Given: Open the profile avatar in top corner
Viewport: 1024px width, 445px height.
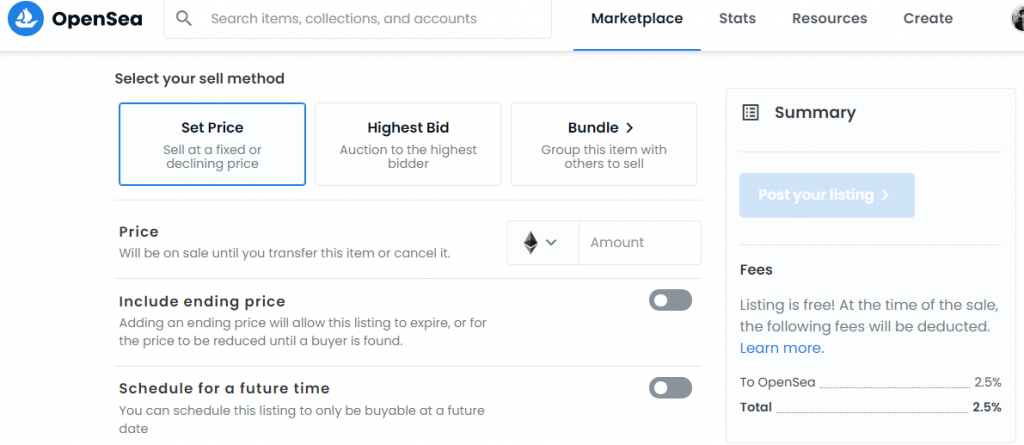Looking at the screenshot, I should [x=1017, y=19].
